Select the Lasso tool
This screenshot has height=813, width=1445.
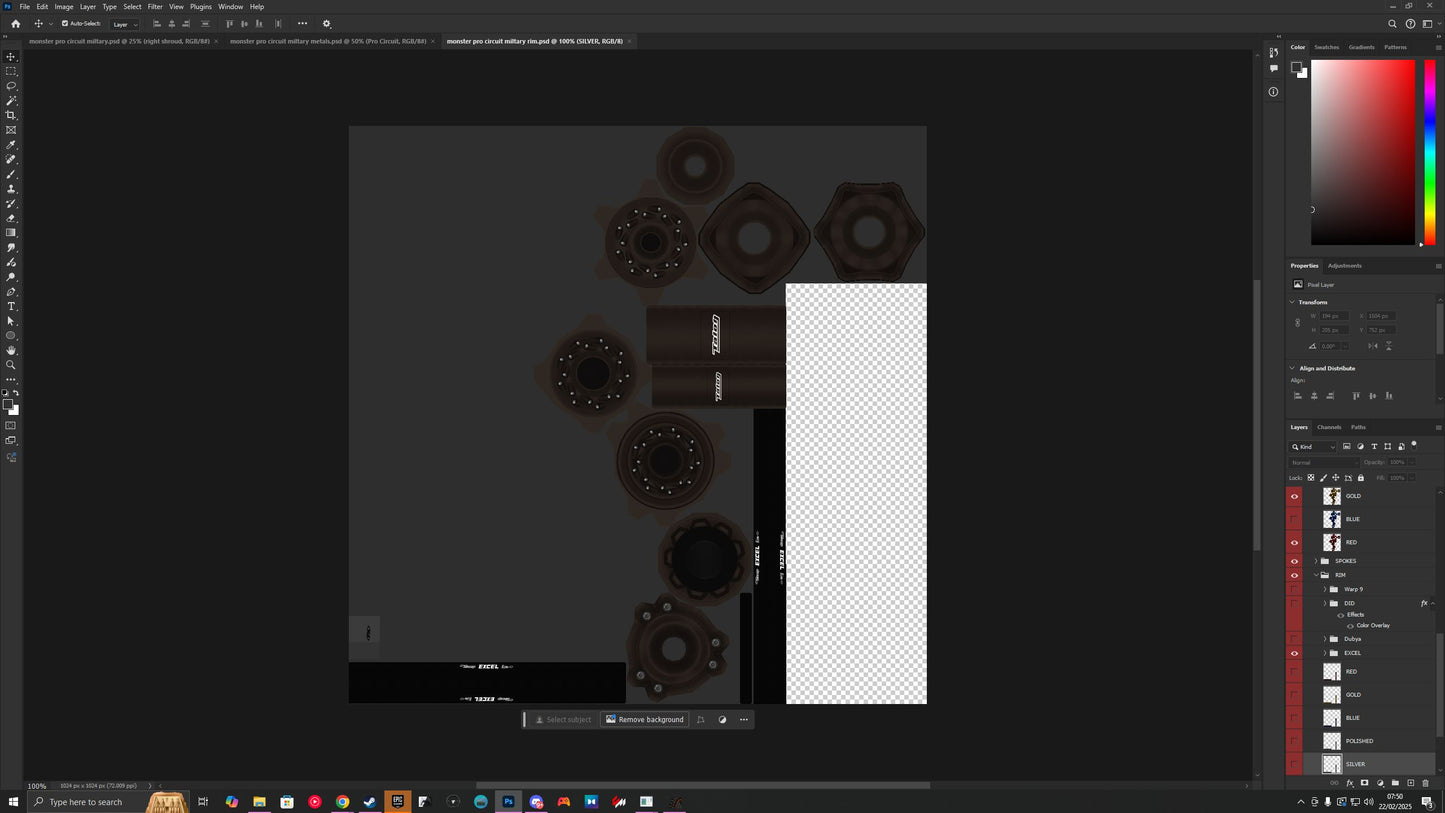click(11, 86)
